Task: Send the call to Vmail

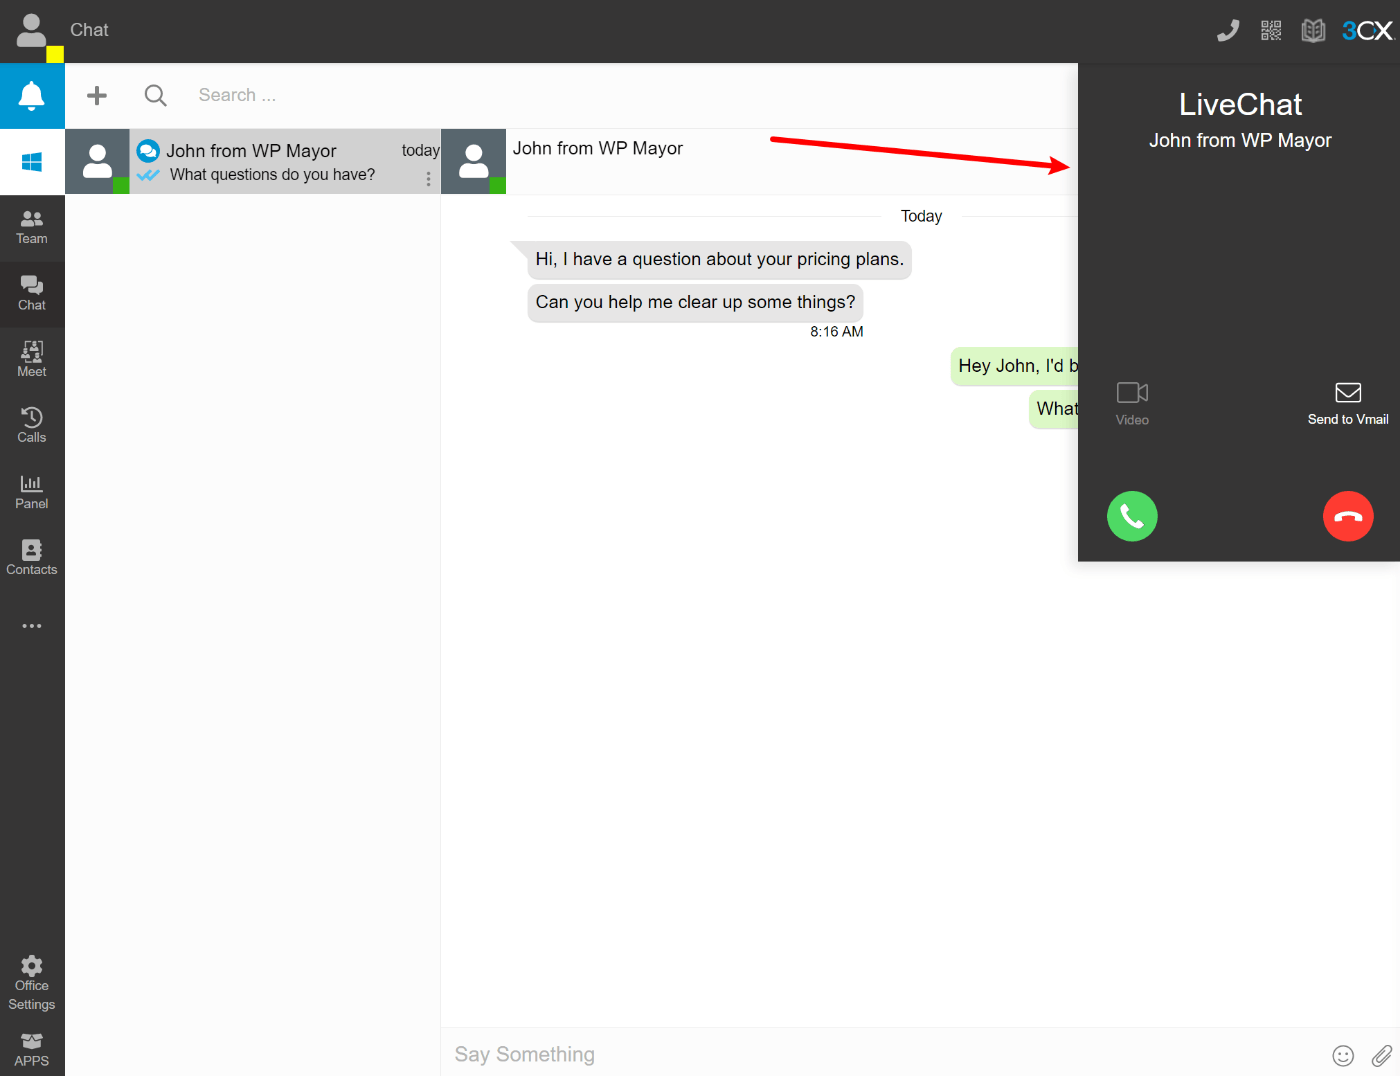Action: pos(1348,403)
